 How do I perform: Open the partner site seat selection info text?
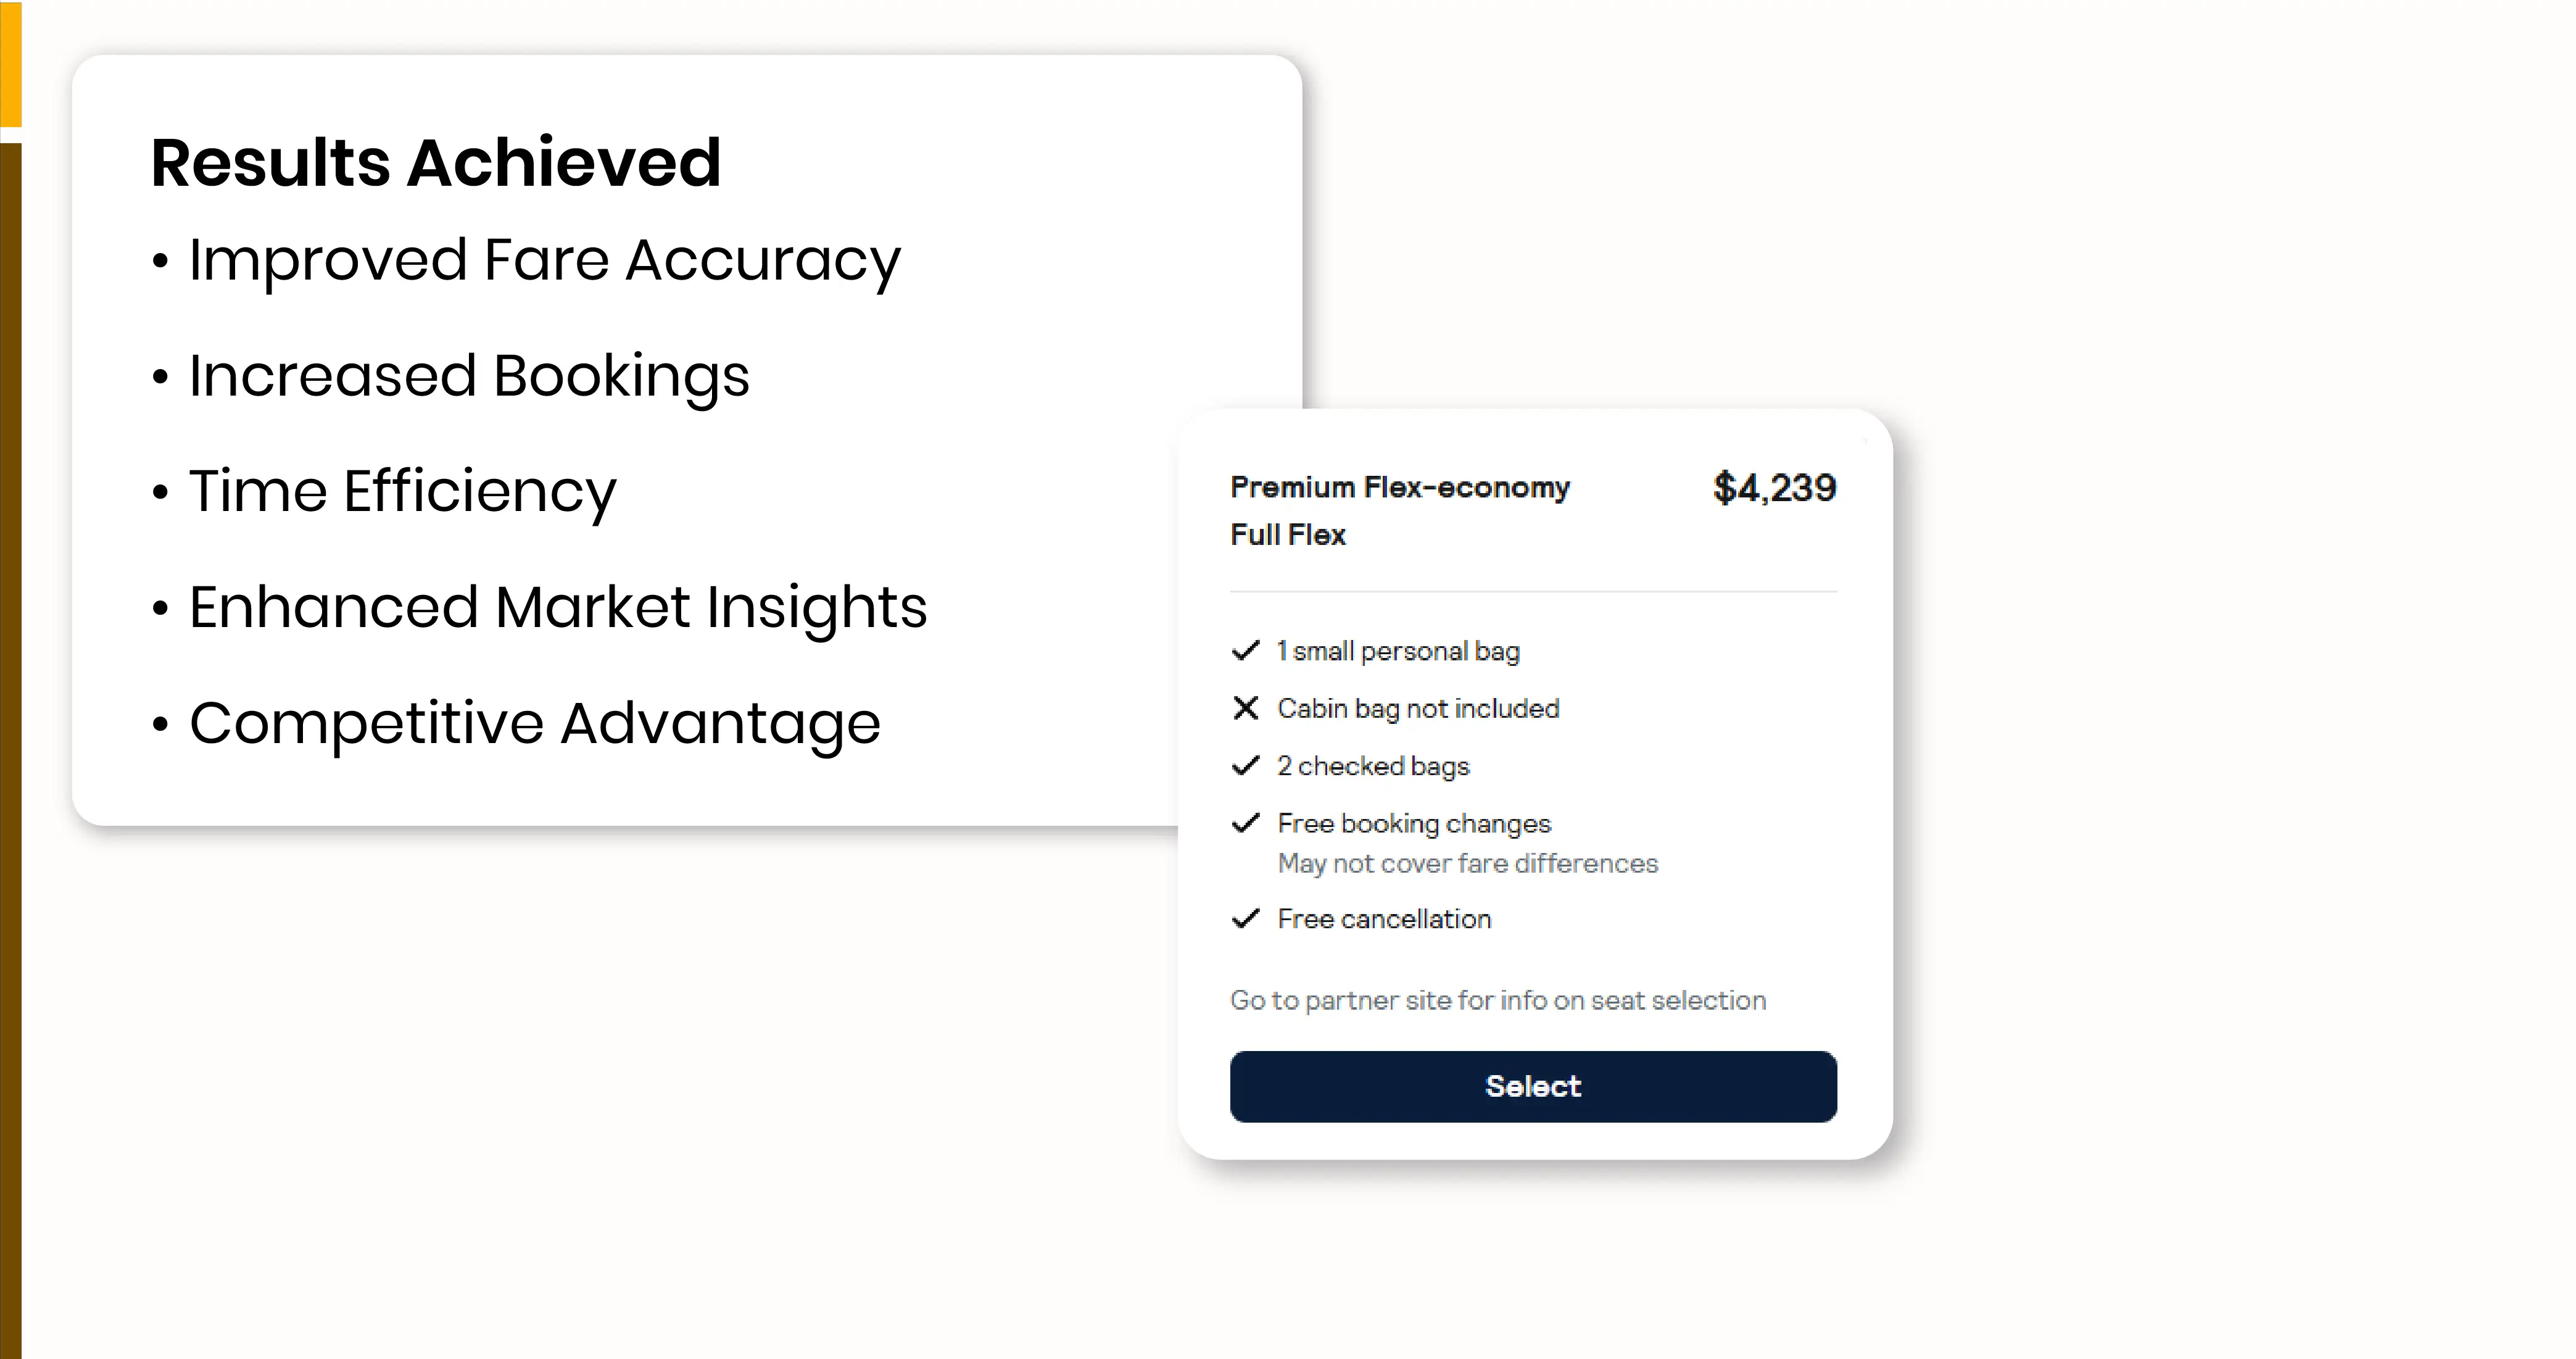coord(1497,1000)
